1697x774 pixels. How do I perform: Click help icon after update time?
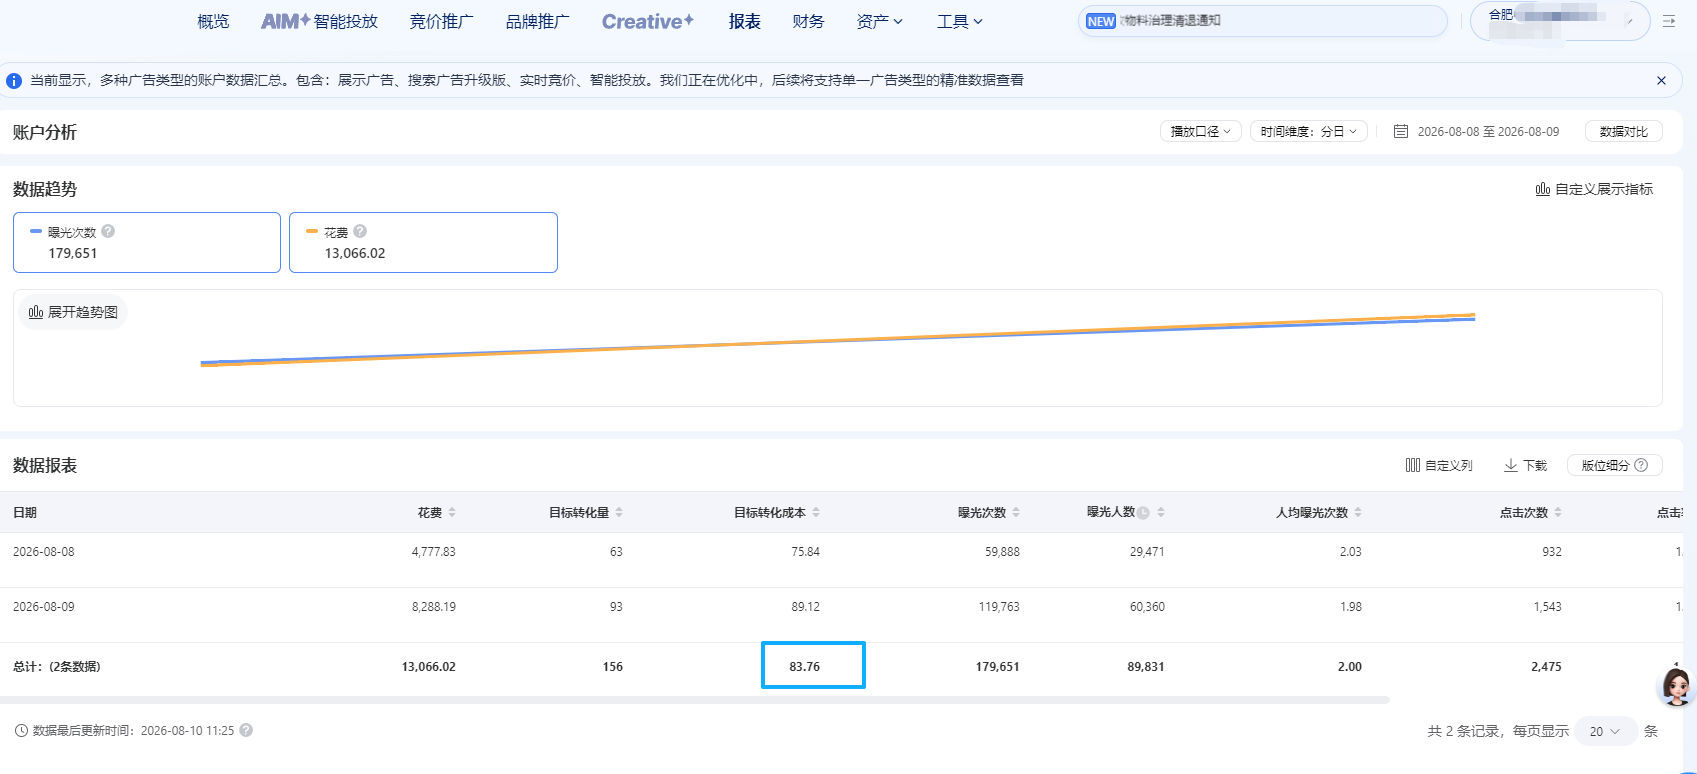coord(246,730)
